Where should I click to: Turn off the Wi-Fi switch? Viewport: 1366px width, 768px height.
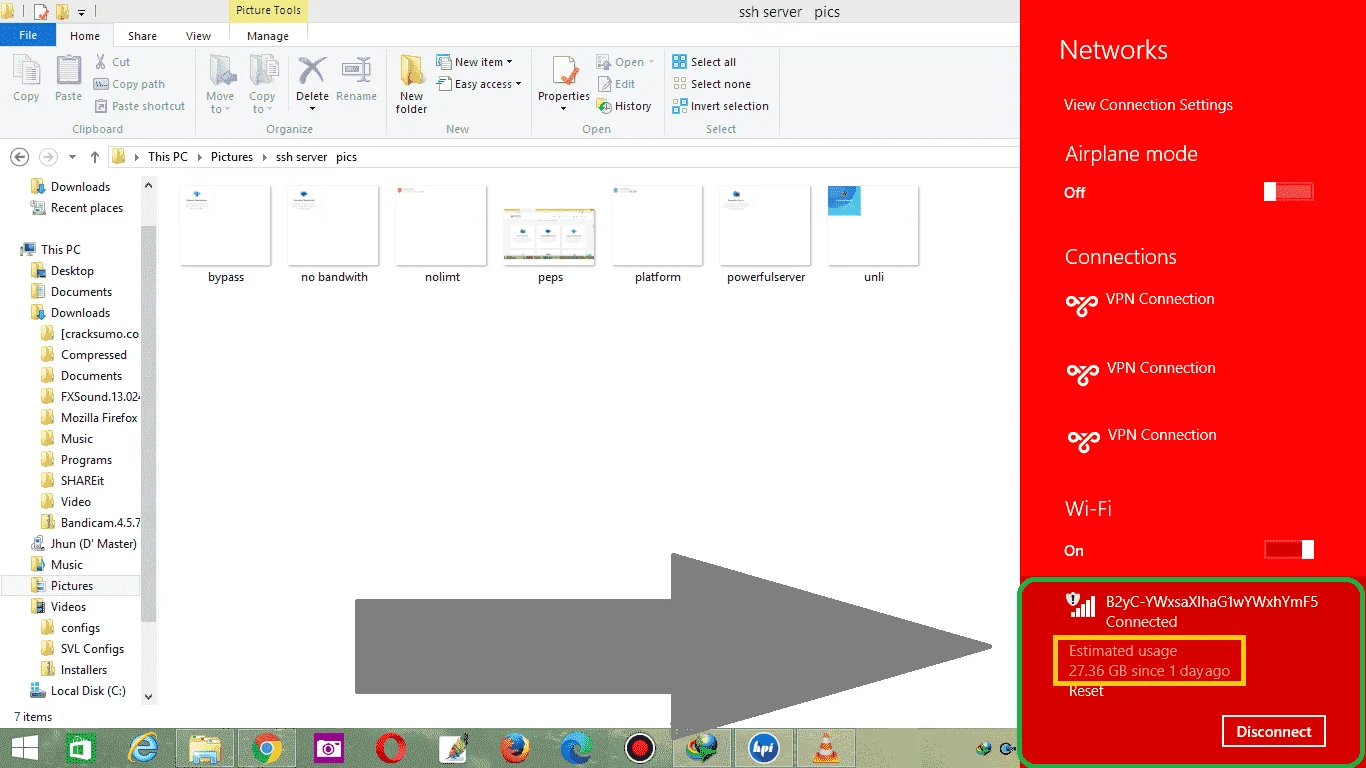point(1289,550)
